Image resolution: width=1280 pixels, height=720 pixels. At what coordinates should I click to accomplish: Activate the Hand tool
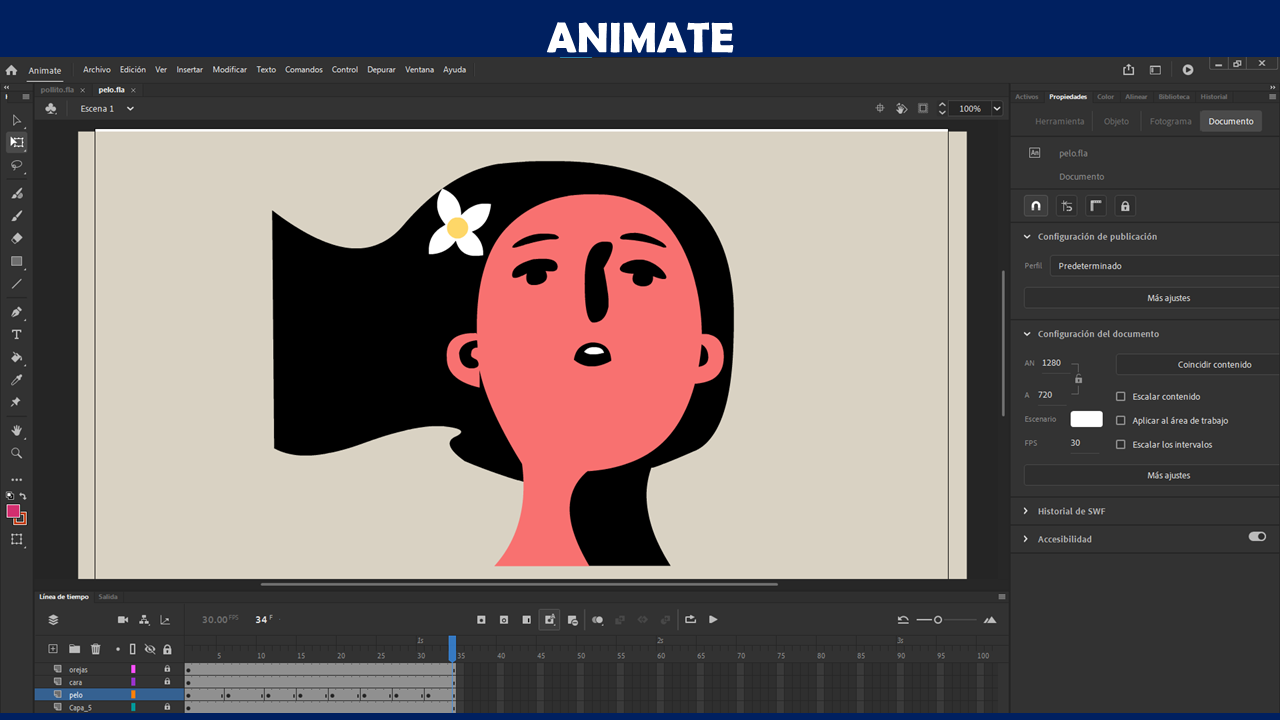tap(17, 430)
